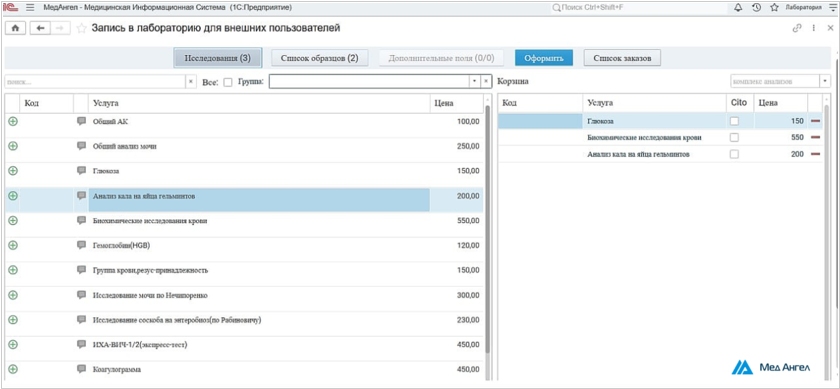Open the history clock icon
The height and width of the screenshot is (389, 840).
click(x=756, y=8)
